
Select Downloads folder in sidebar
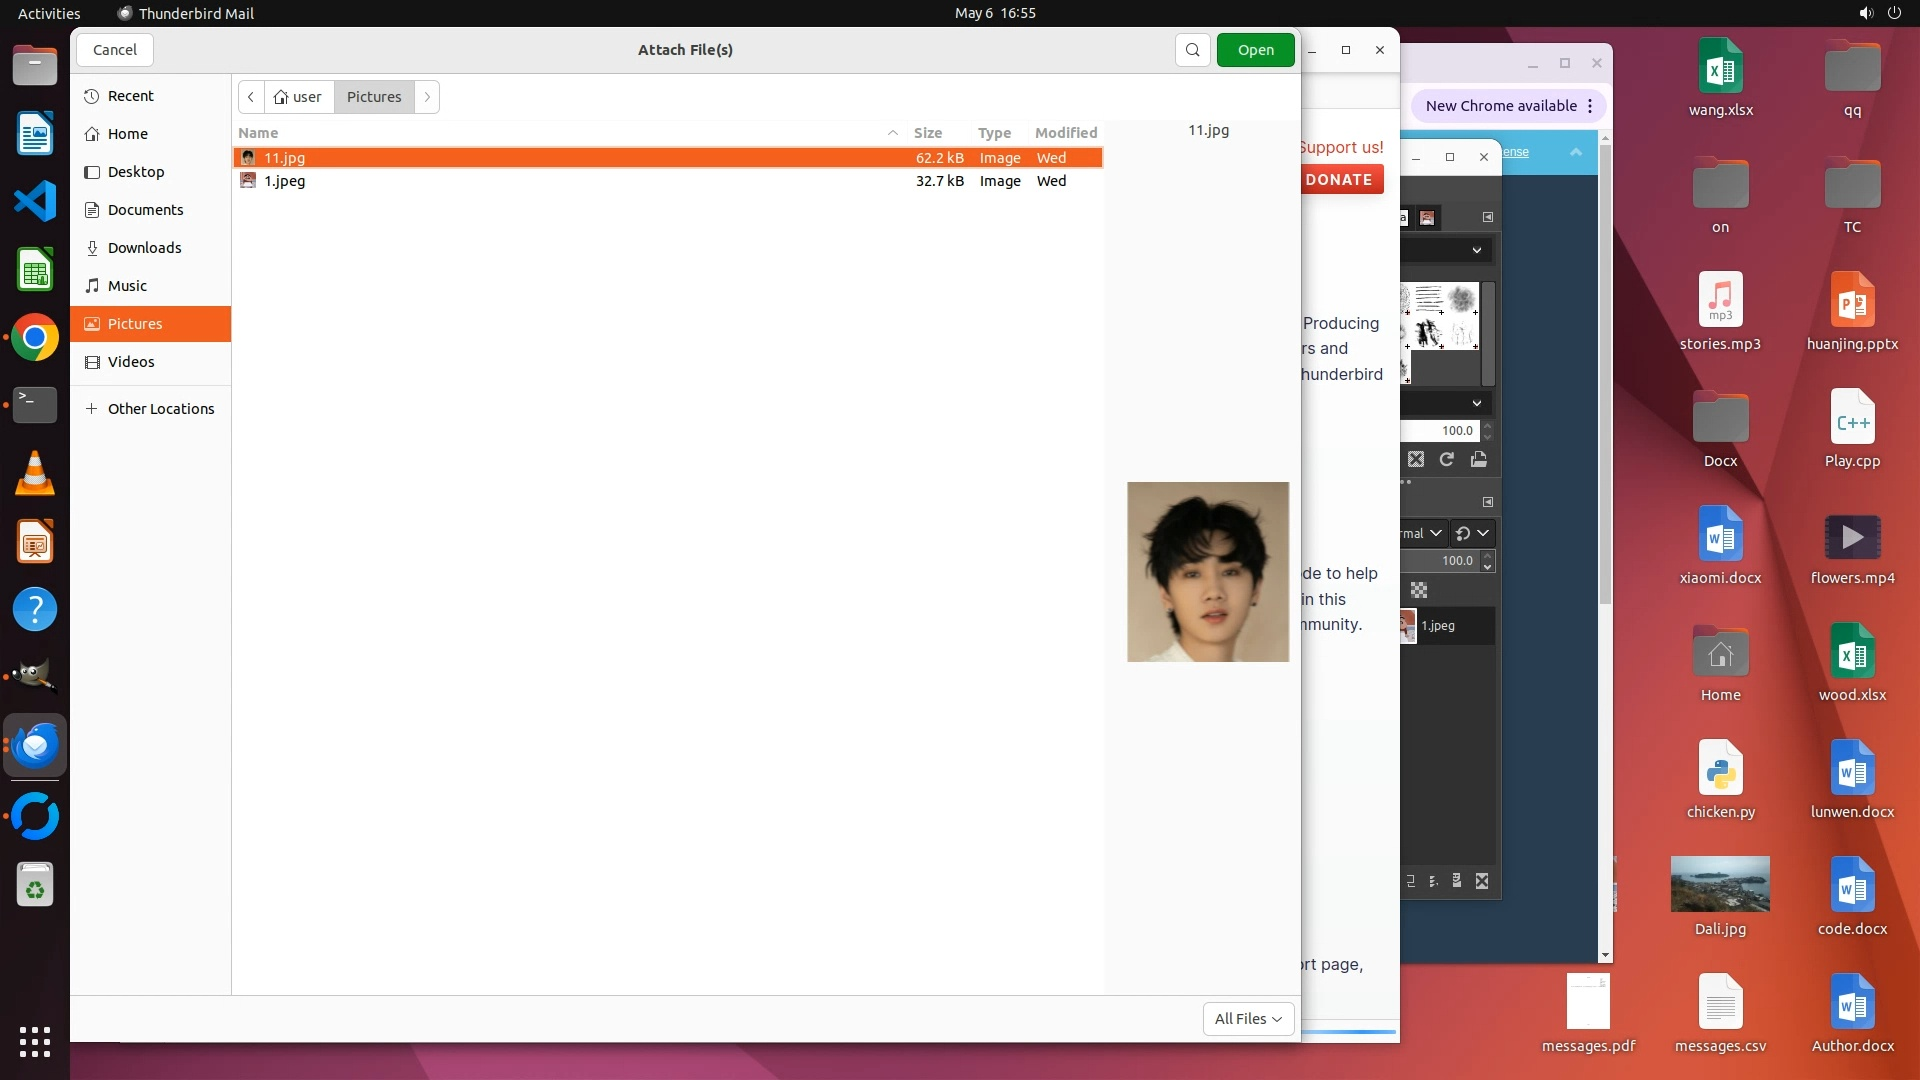click(144, 248)
